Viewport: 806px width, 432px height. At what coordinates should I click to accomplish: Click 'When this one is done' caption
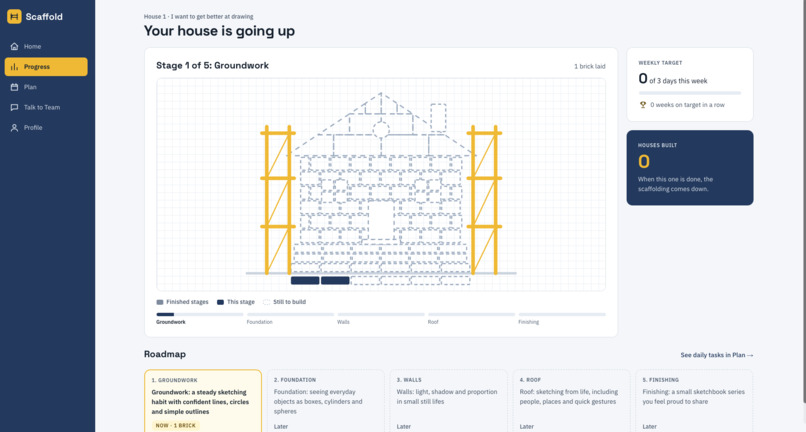point(675,184)
